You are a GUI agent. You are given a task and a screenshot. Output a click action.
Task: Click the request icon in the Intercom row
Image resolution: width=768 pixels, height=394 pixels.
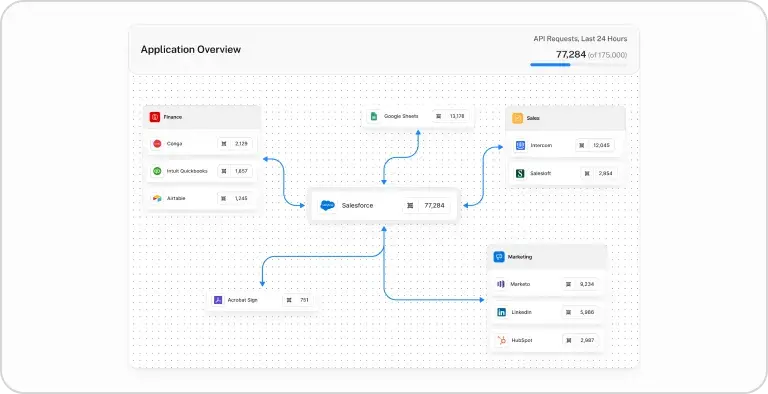(582, 146)
